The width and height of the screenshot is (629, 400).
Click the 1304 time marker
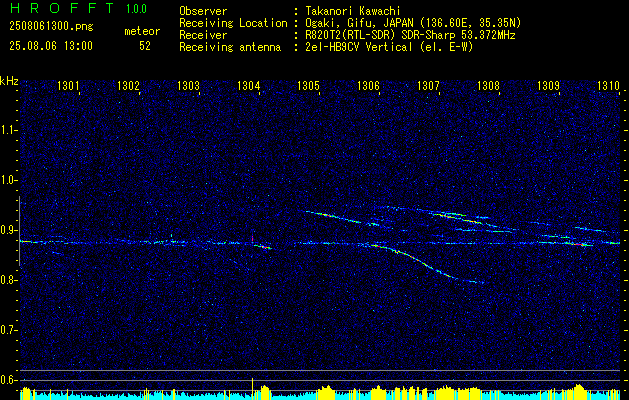[x=248, y=85]
